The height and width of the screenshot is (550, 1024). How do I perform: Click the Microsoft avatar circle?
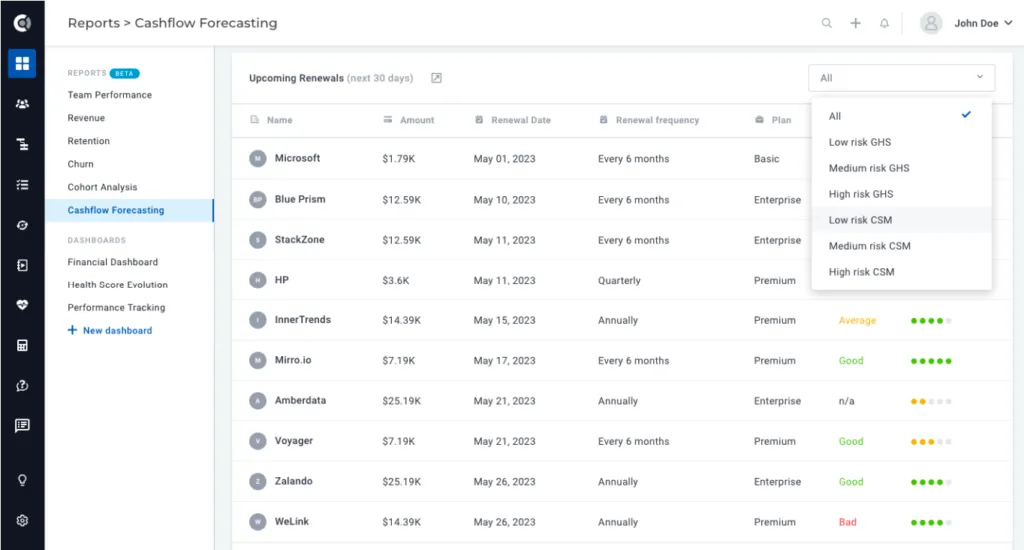click(x=258, y=159)
